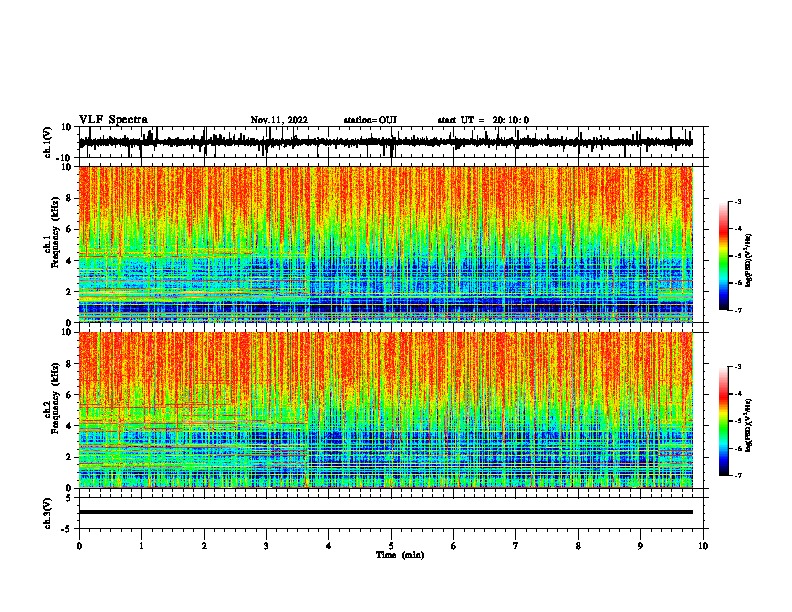Click the ch.2 spectrogram color scale bar
The width and height of the screenshot is (792, 612).
click(723, 421)
